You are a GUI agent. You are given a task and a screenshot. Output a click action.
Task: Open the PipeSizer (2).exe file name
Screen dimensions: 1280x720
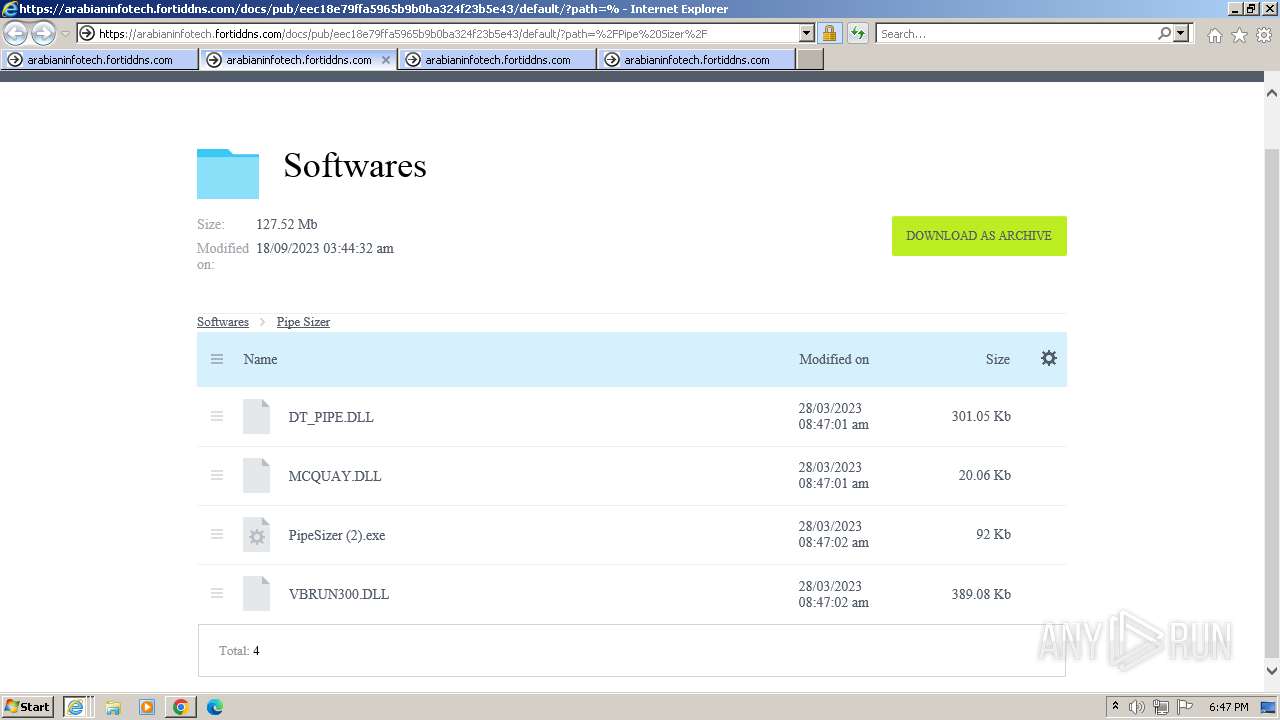tap(337, 535)
